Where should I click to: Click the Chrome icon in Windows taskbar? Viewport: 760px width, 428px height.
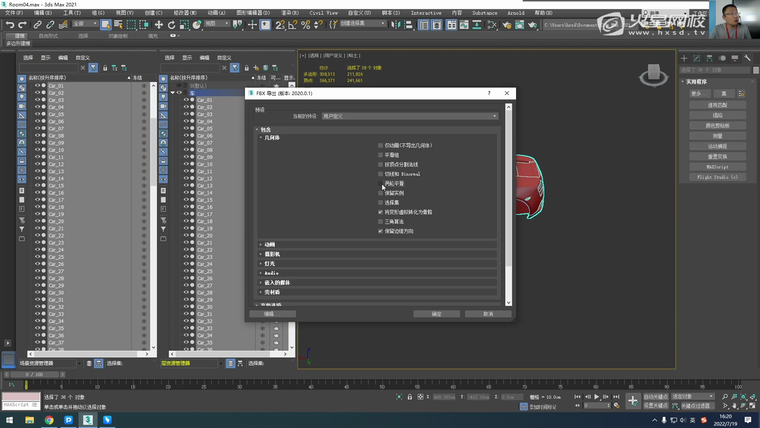coord(49,421)
